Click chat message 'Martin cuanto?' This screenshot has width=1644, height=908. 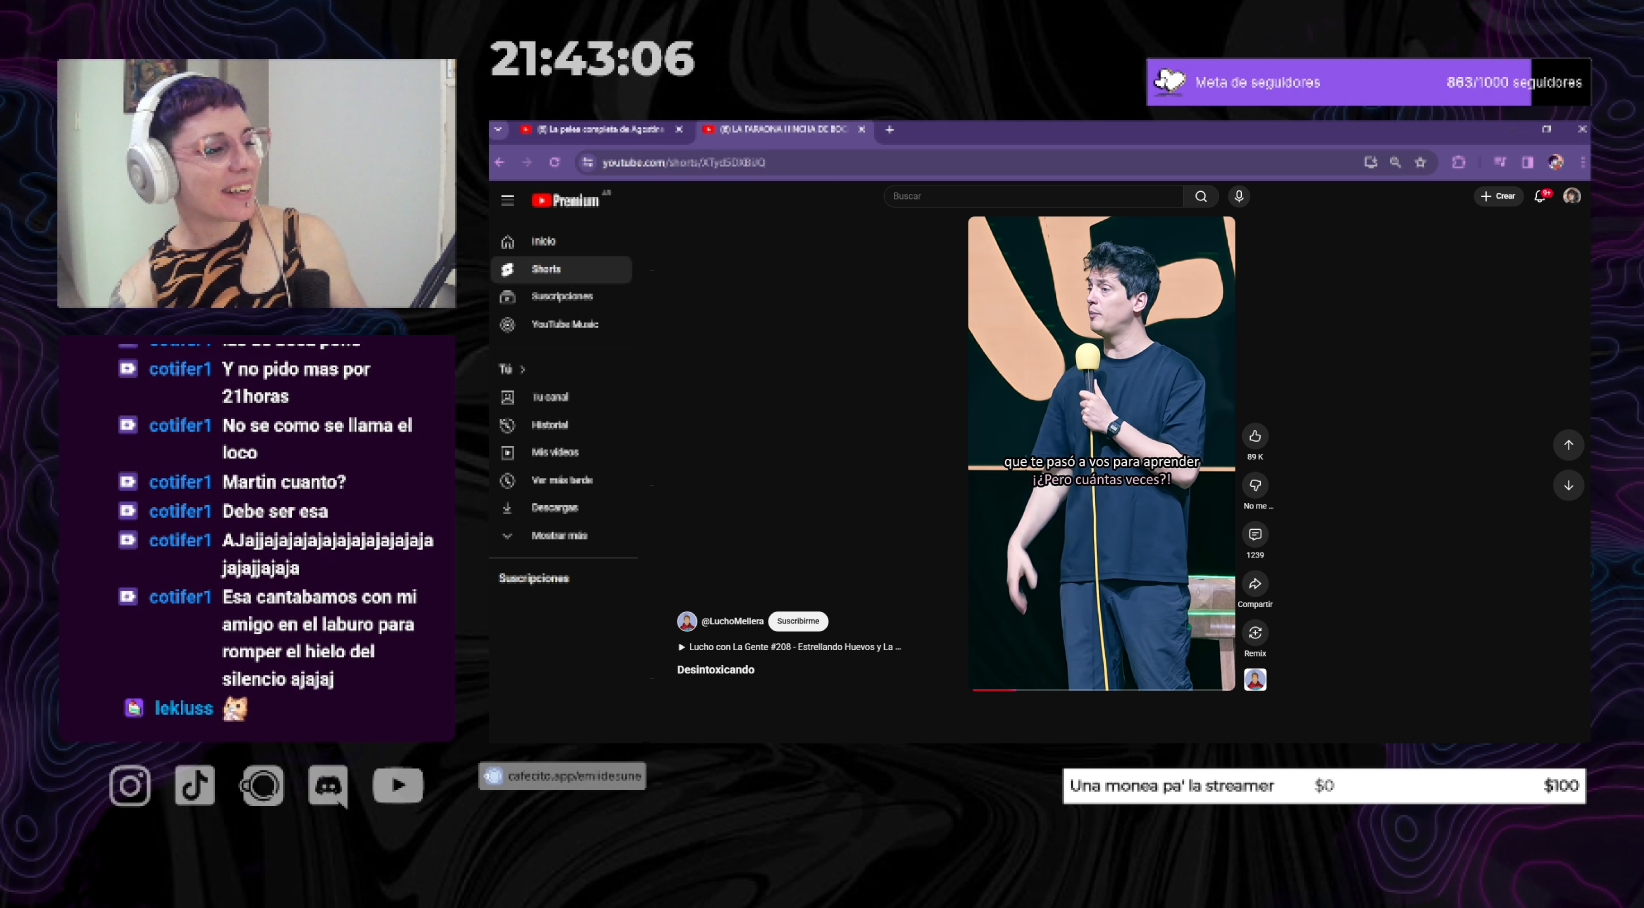pos(284,482)
